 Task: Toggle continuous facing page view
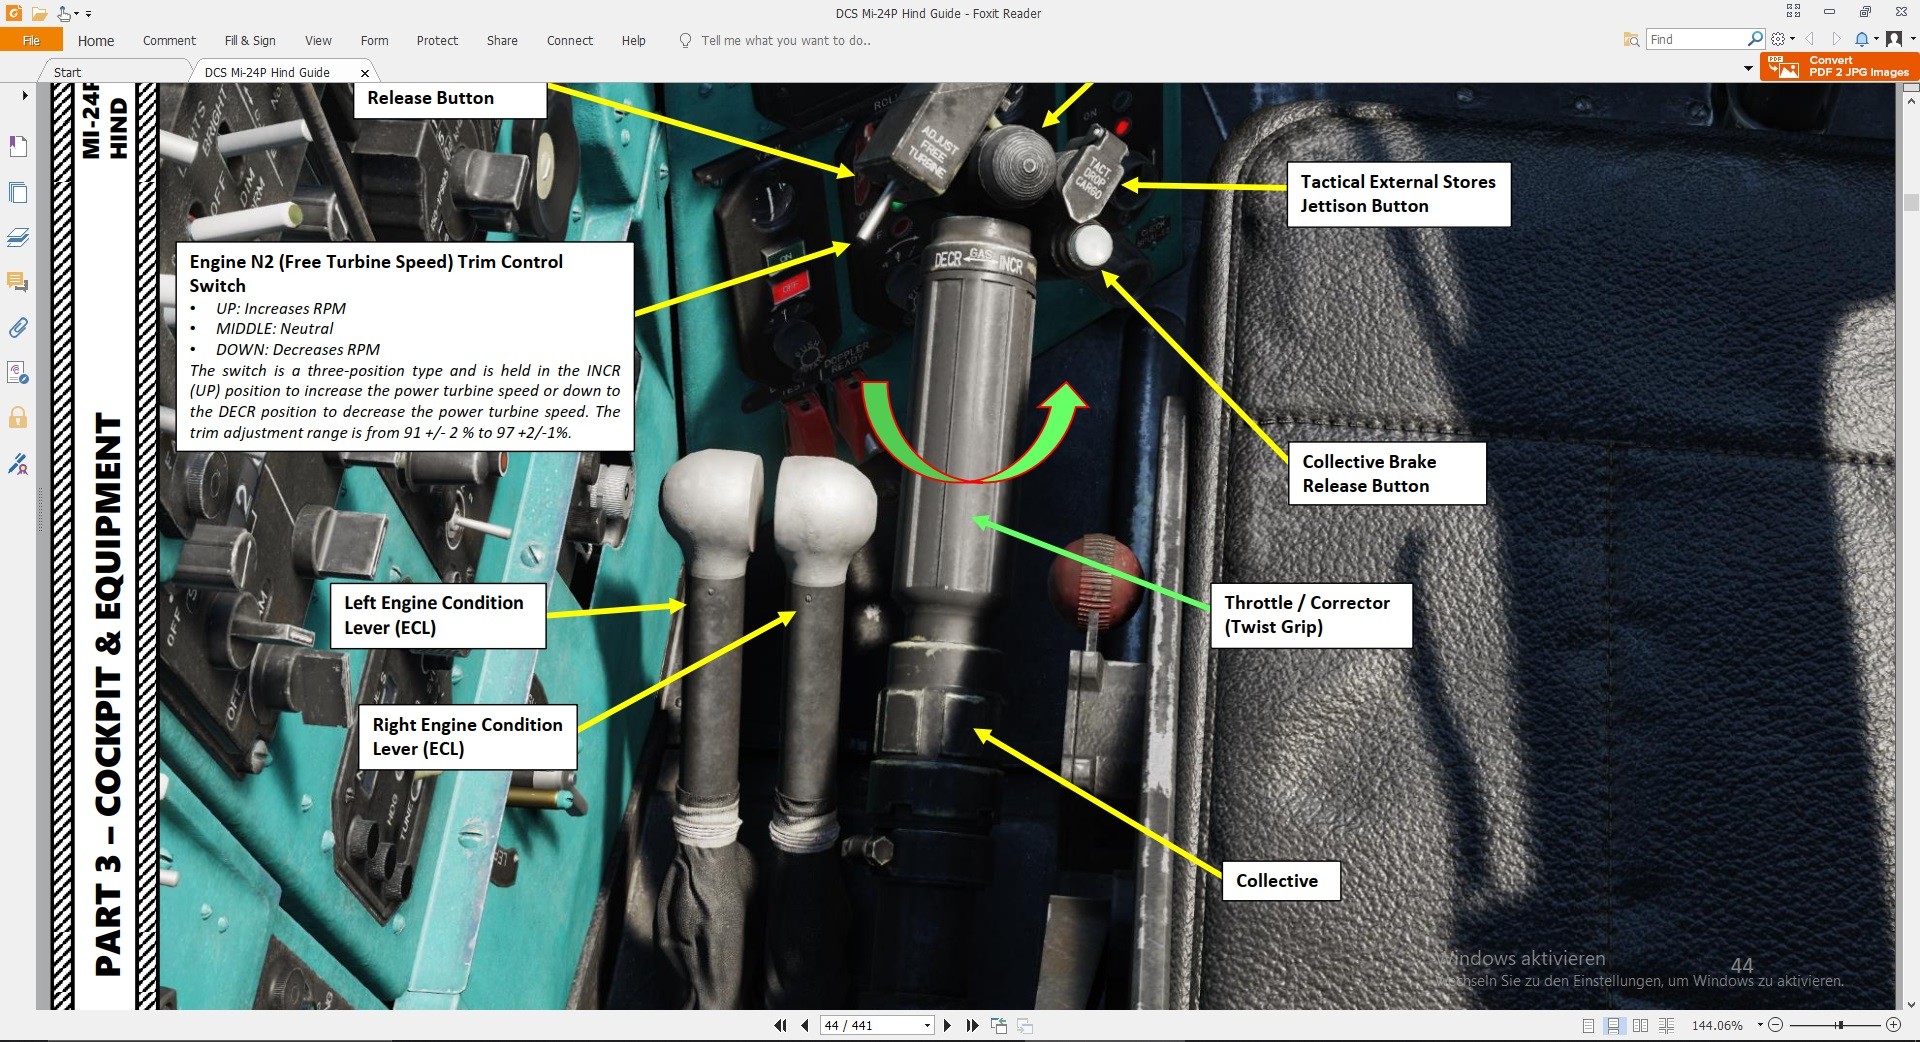(1666, 1025)
